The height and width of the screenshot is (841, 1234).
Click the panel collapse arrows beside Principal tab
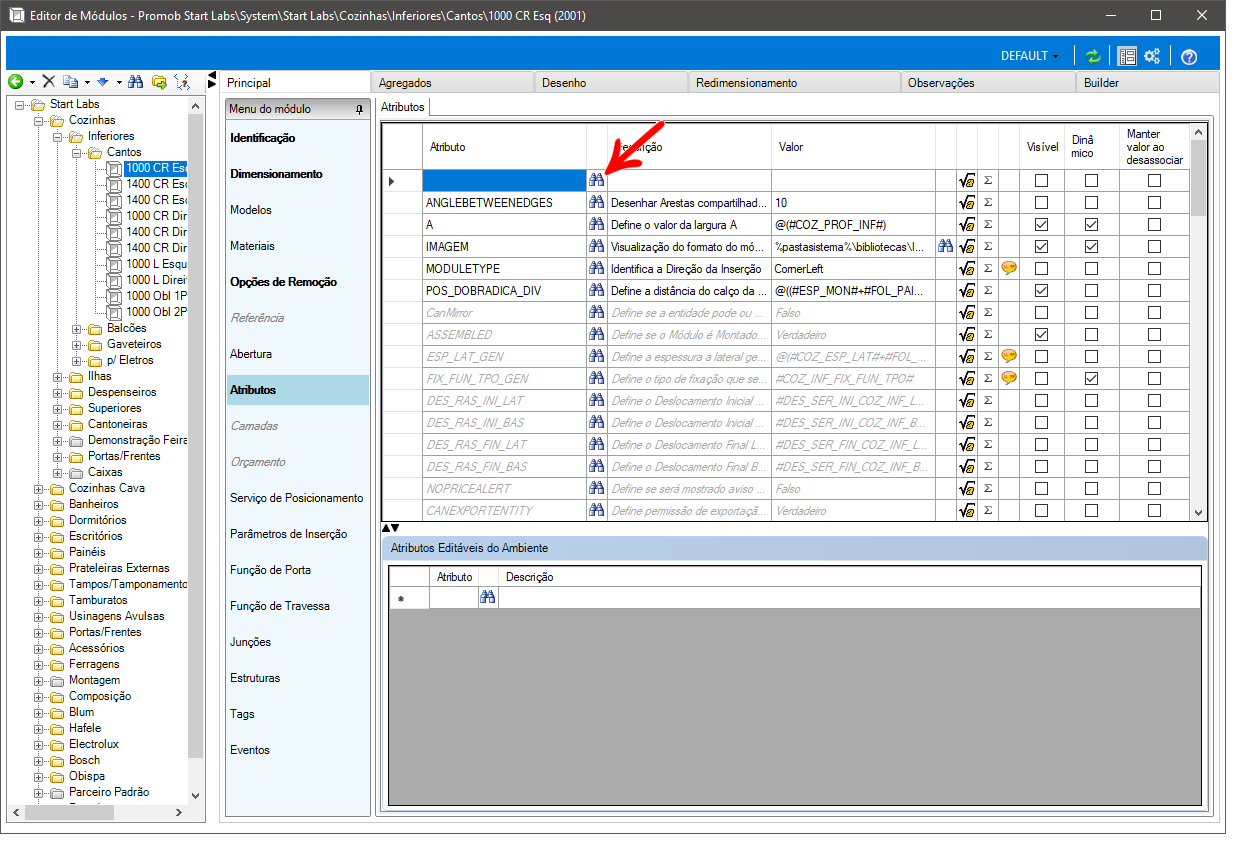tap(211, 82)
